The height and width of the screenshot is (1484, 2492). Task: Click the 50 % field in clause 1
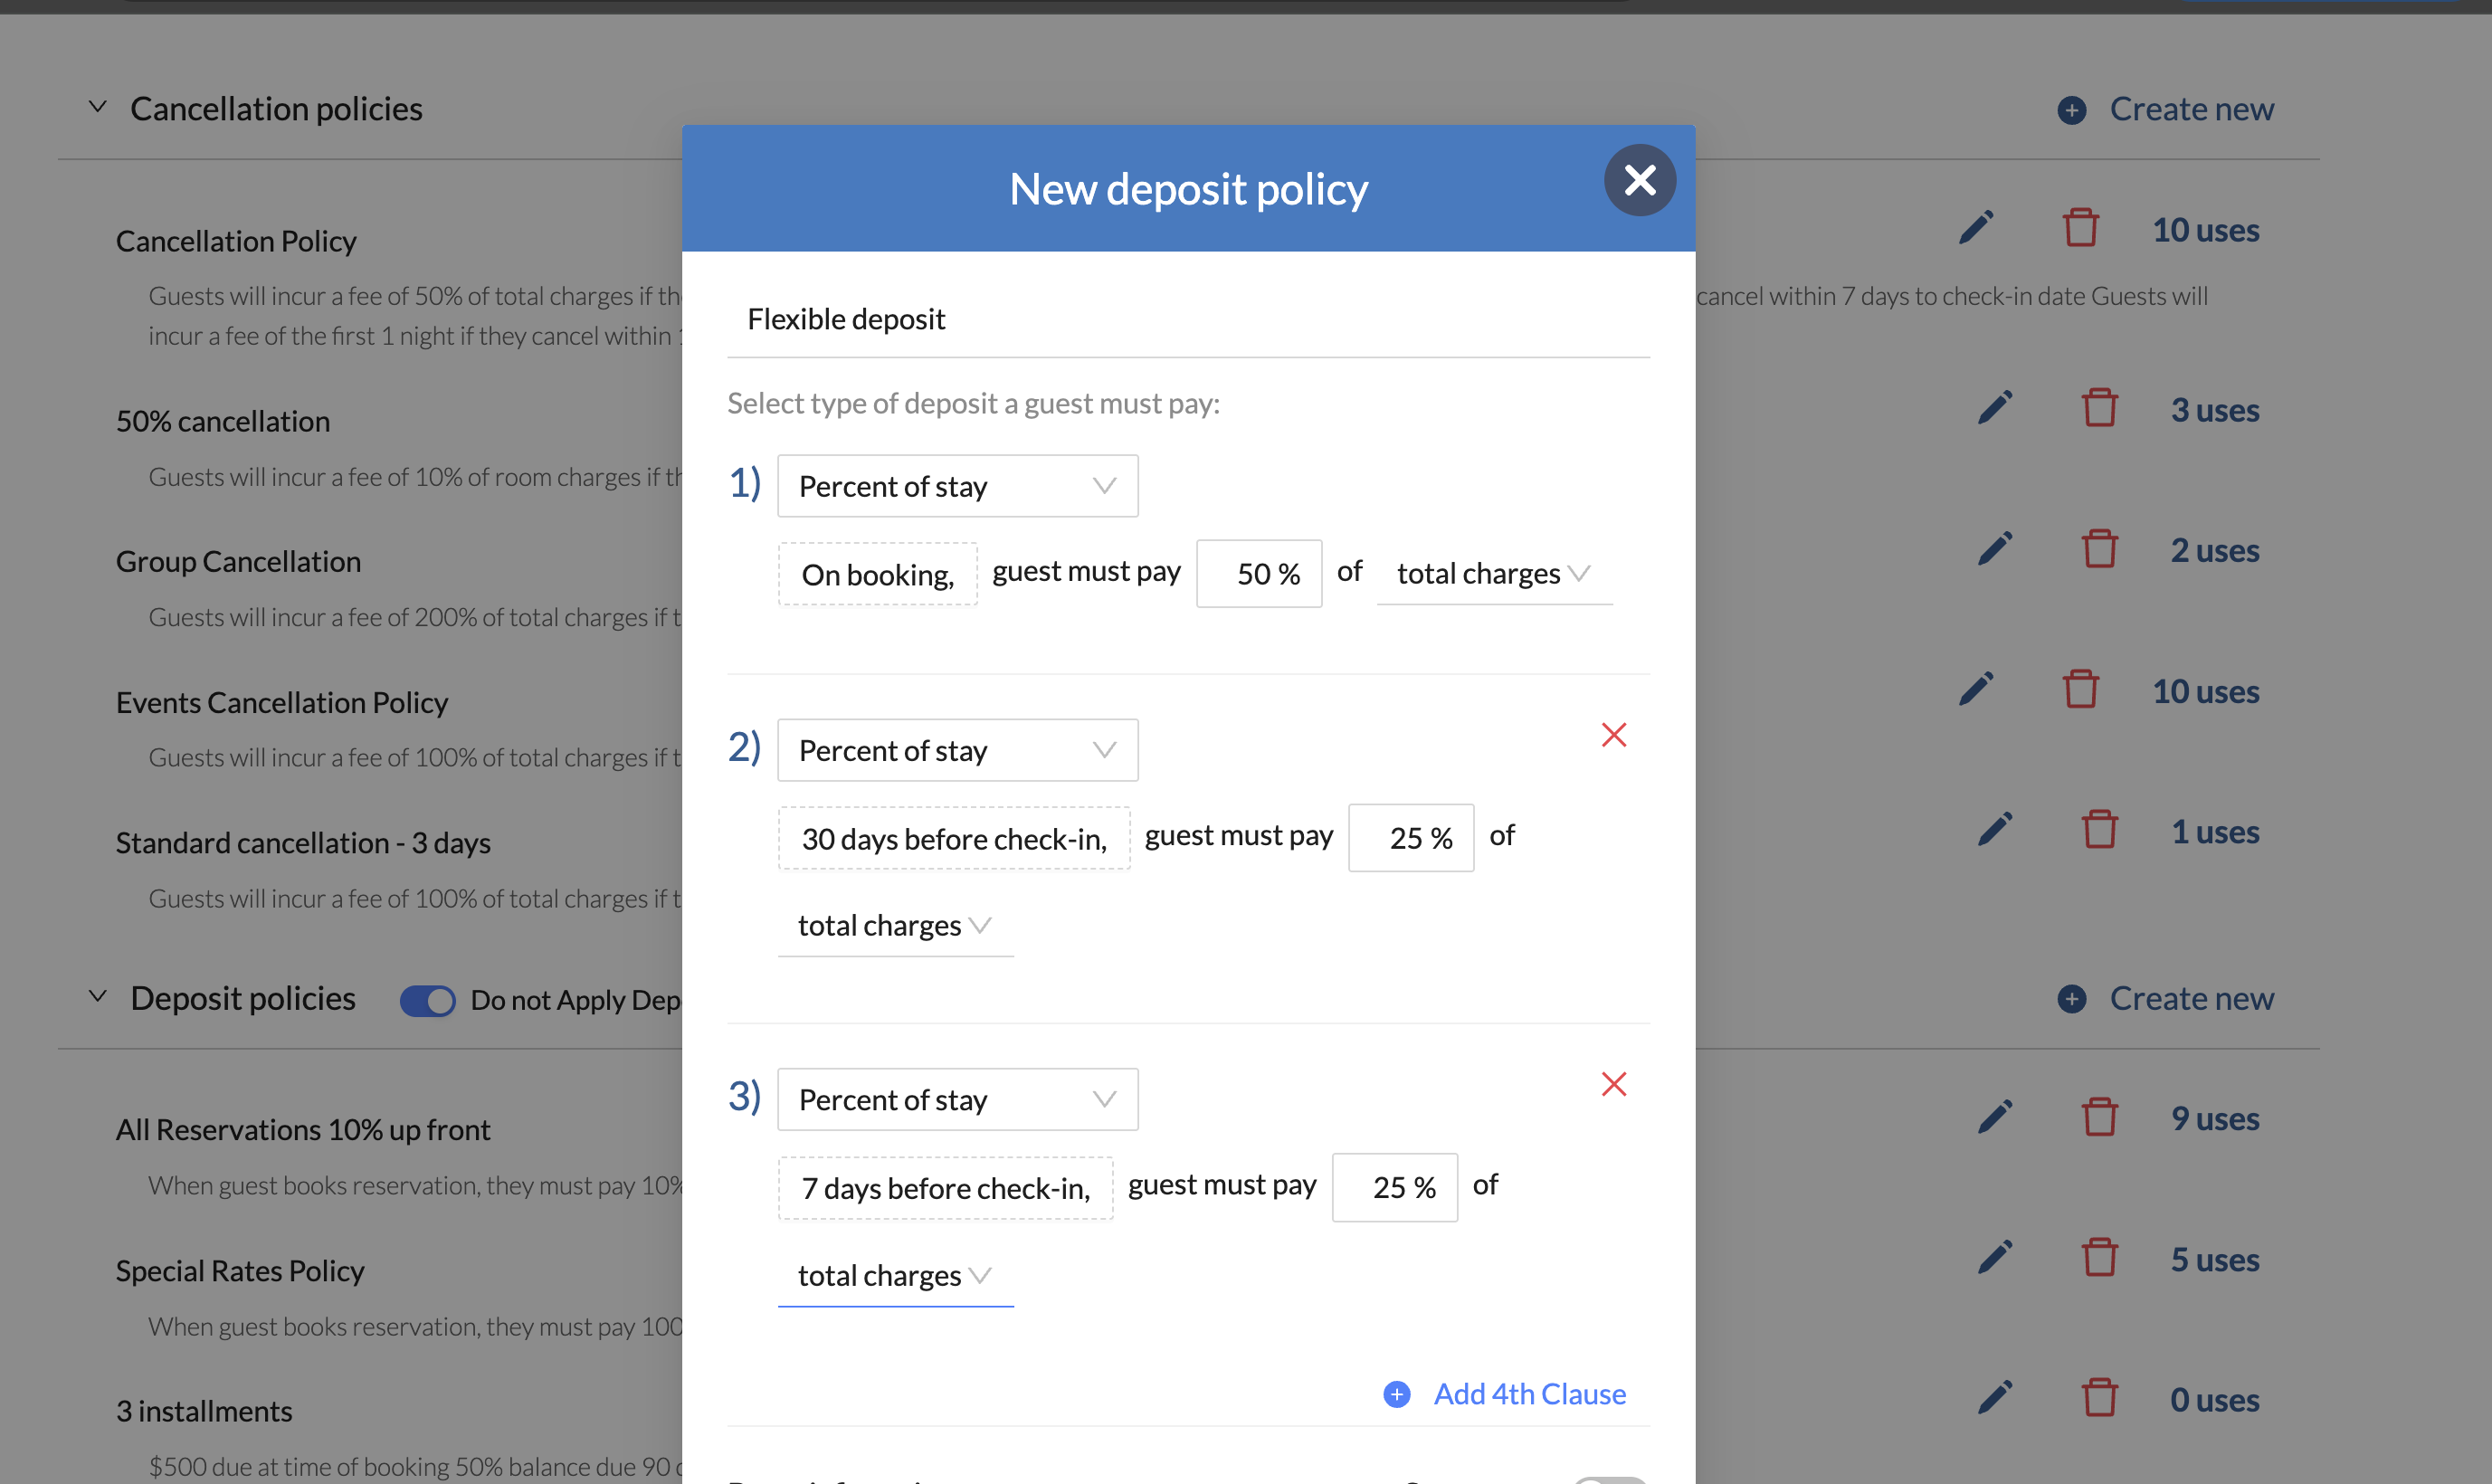(1259, 574)
